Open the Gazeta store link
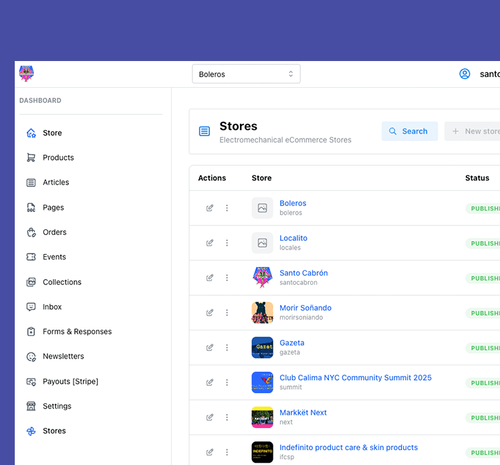 (292, 343)
